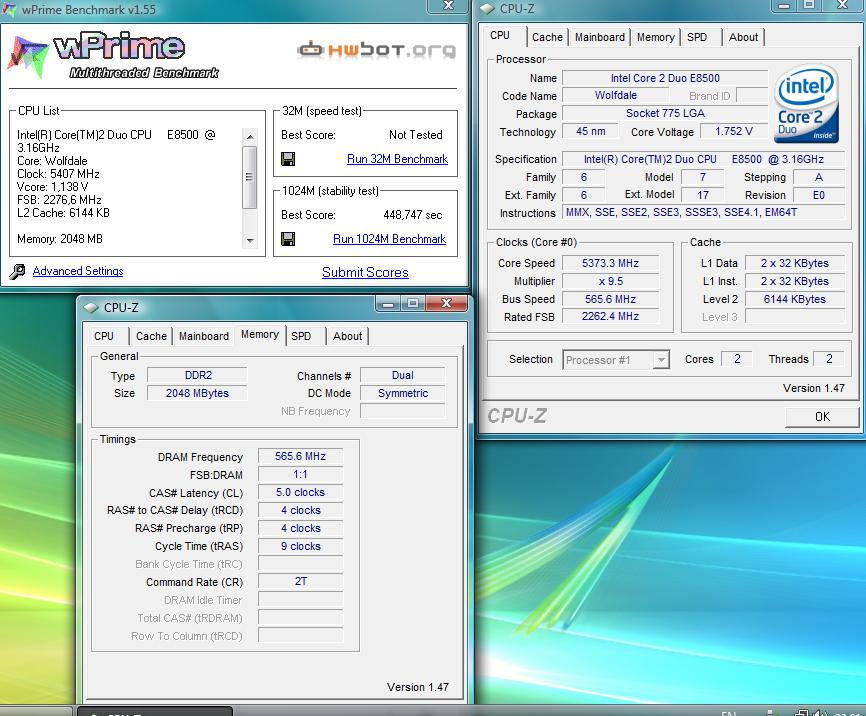
Task: Run the 1024M Benchmark
Action: 389,239
